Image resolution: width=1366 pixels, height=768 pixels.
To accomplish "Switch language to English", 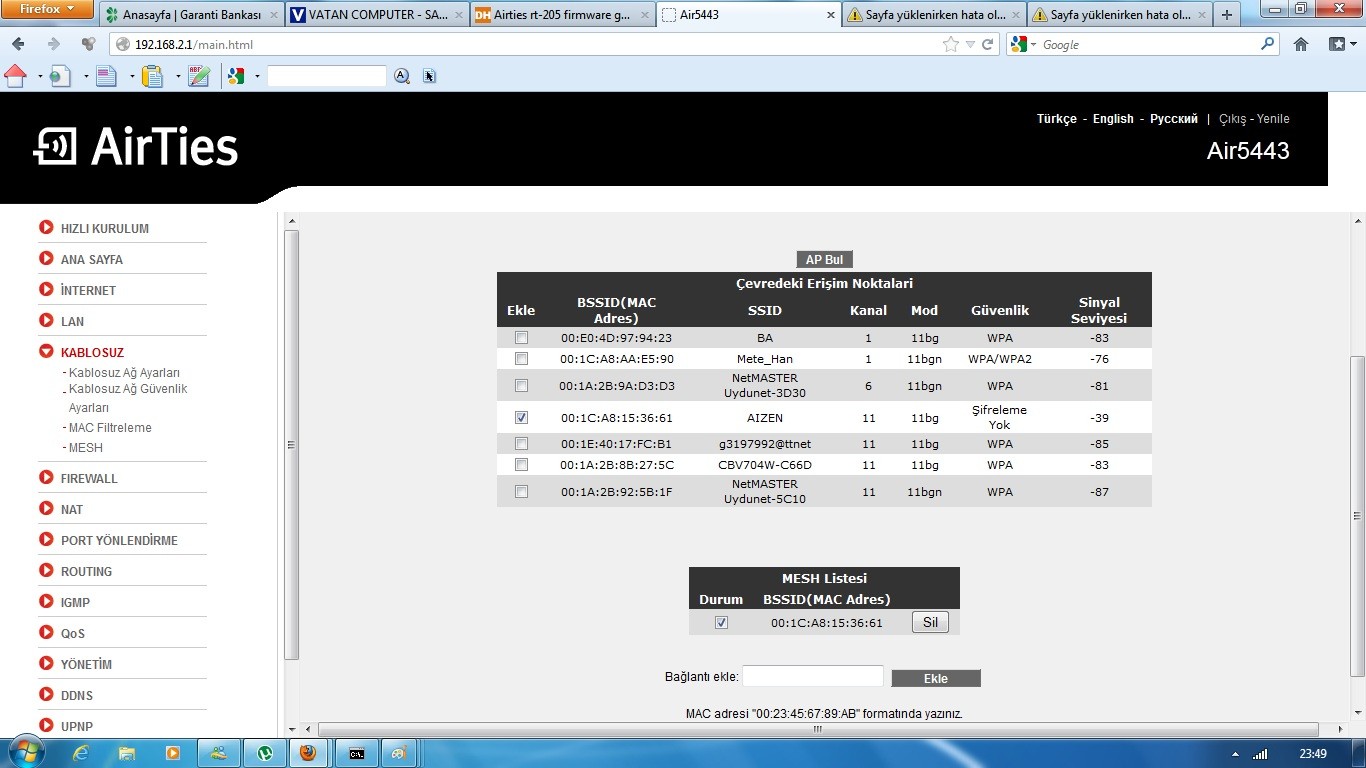I will (x=1113, y=118).
